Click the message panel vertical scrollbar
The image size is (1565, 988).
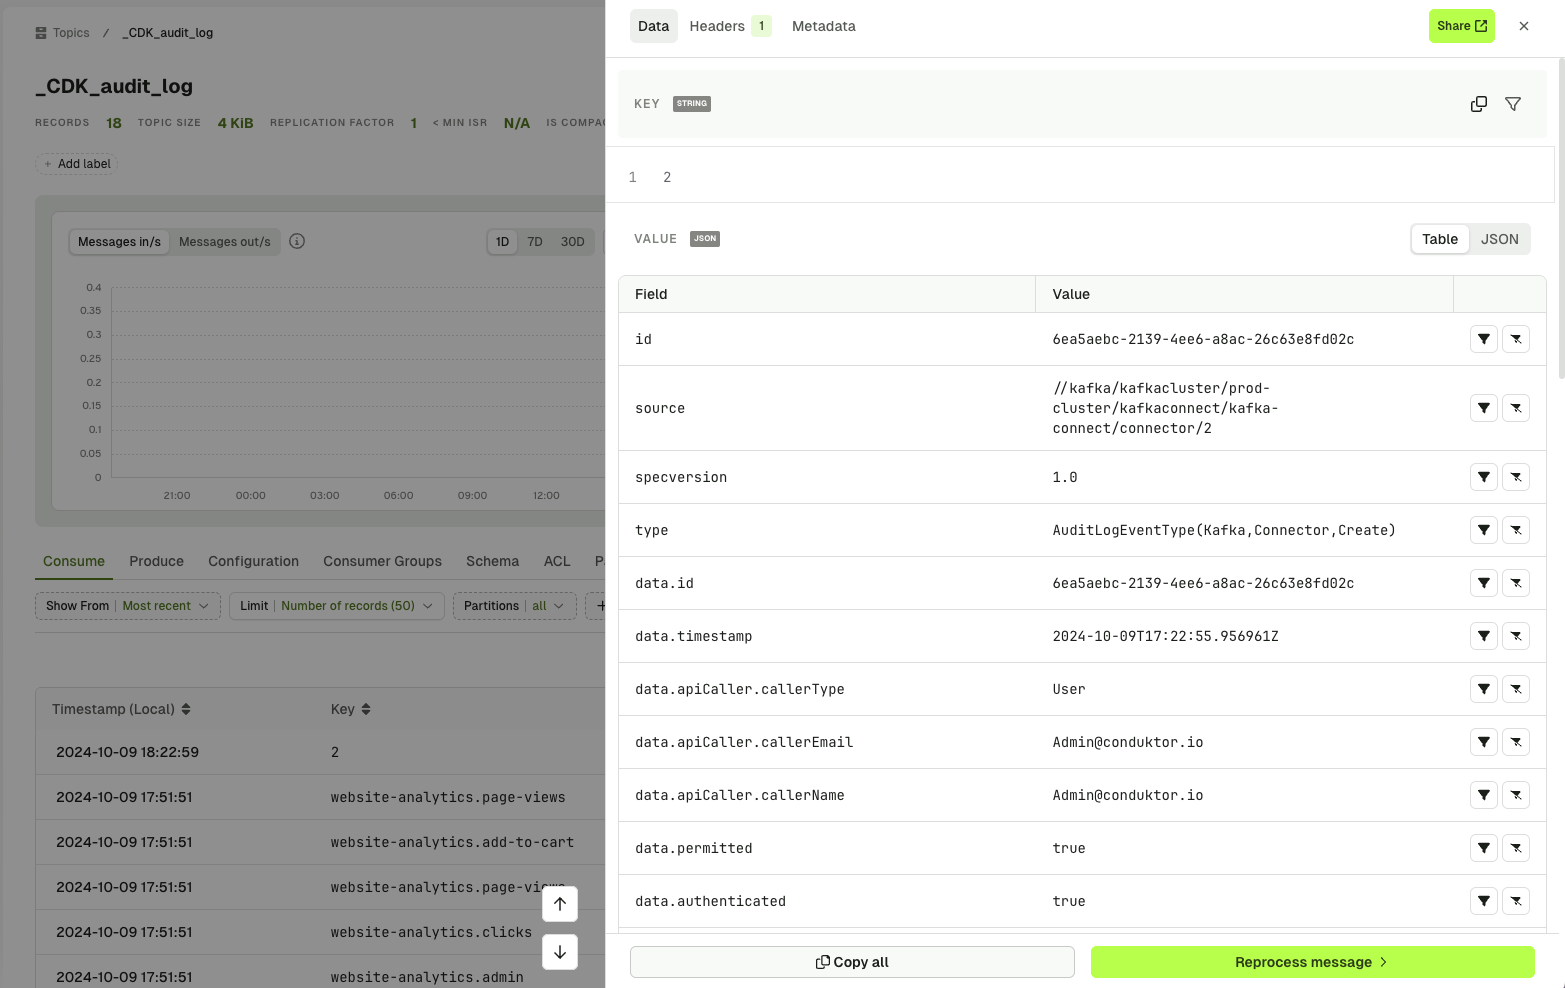(x=1561, y=218)
